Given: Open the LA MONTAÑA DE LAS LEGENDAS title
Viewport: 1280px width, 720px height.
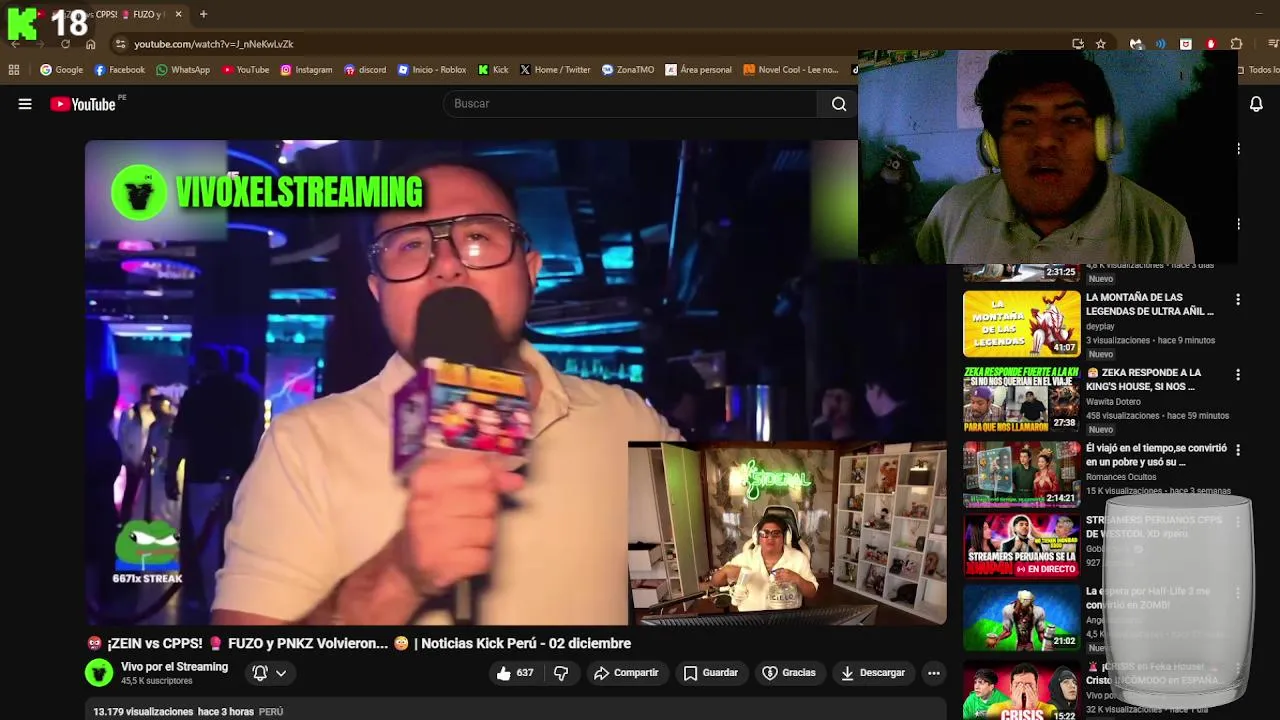Looking at the screenshot, I should [x=1149, y=304].
